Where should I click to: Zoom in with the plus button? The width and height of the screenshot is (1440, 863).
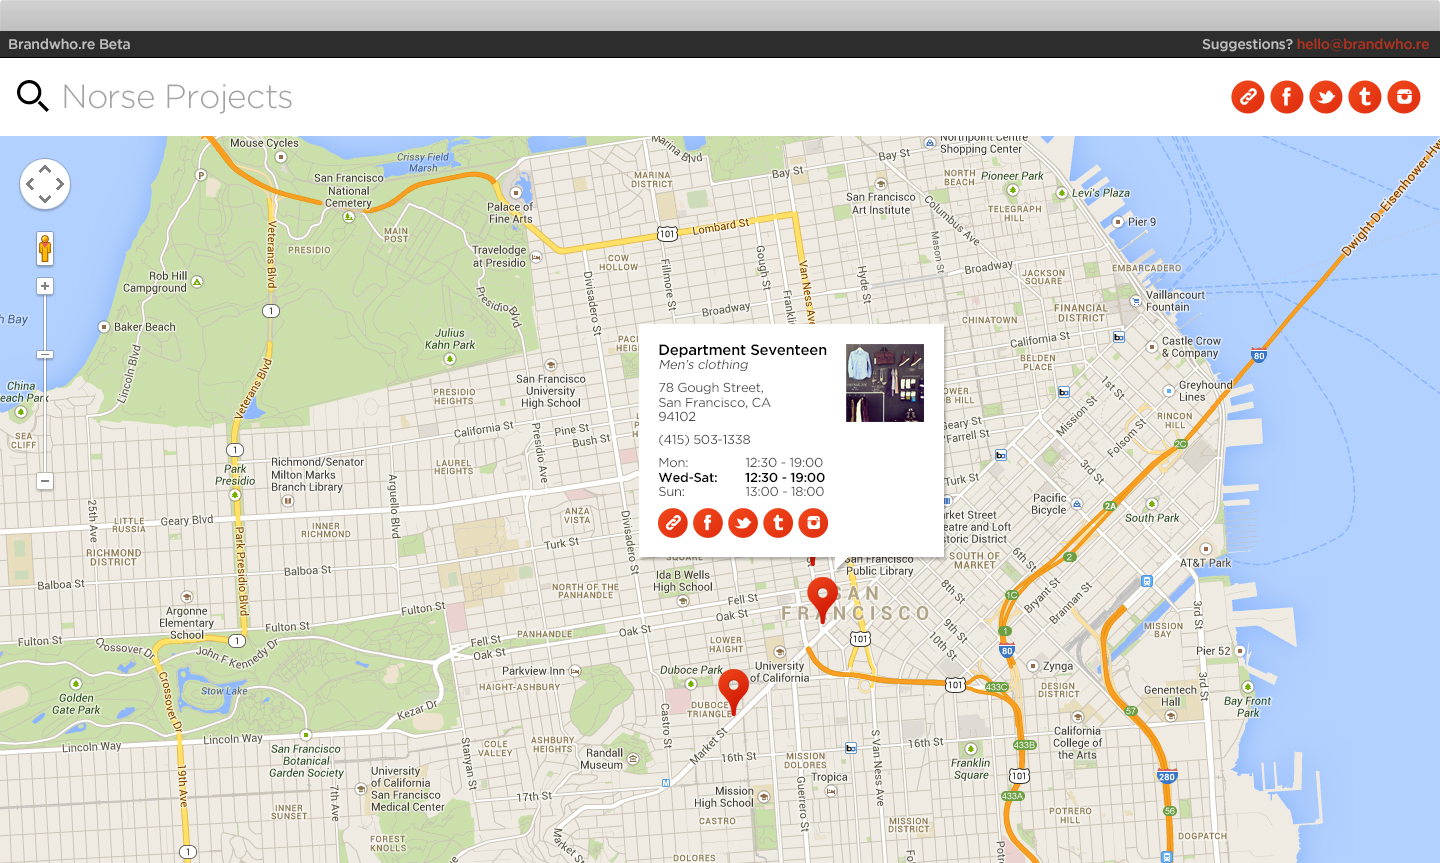[x=45, y=286]
